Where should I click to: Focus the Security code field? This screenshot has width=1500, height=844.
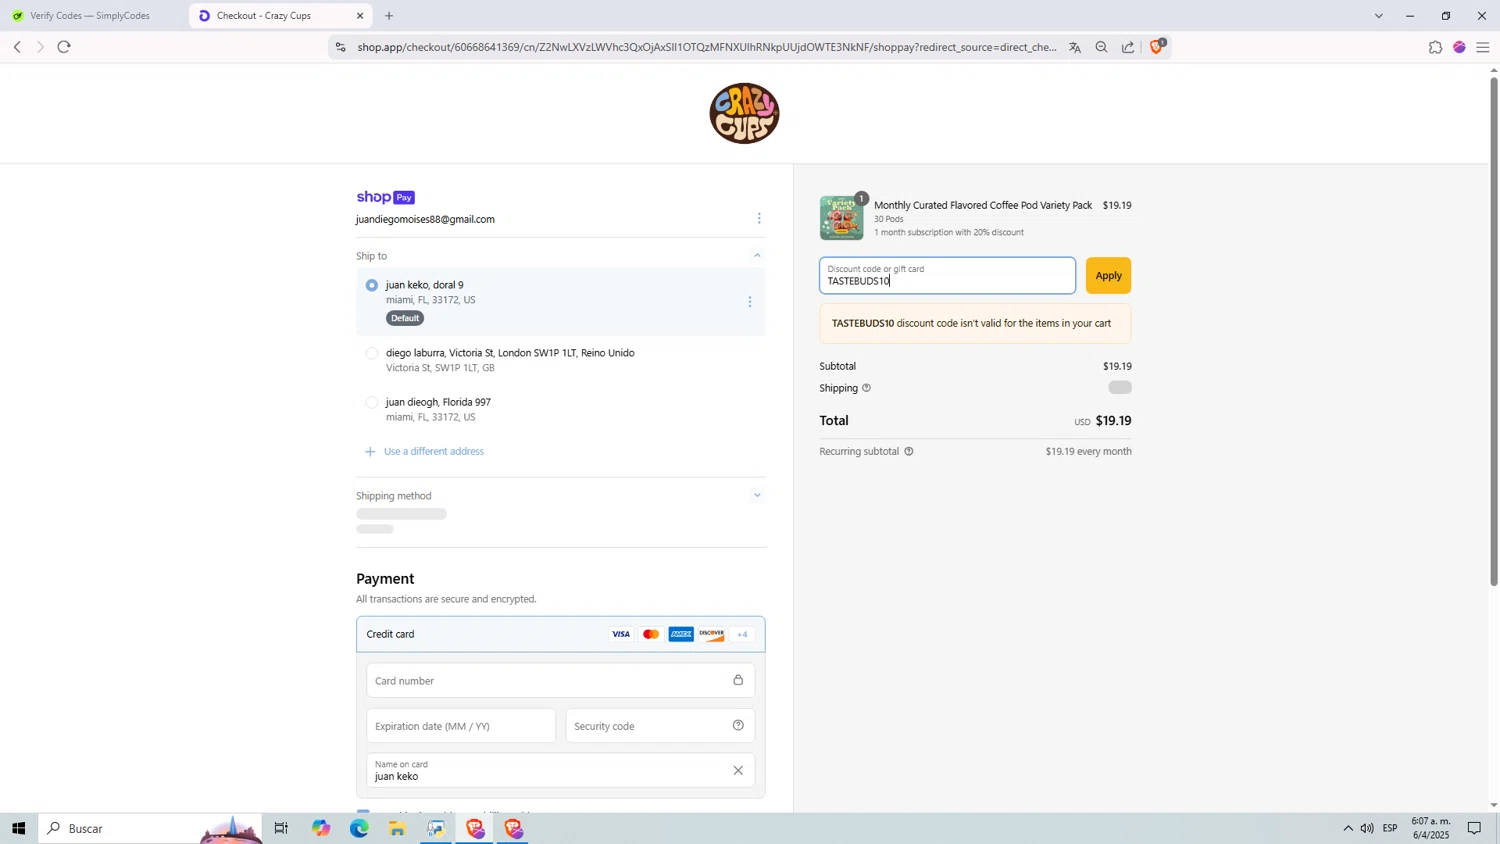point(660,726)
